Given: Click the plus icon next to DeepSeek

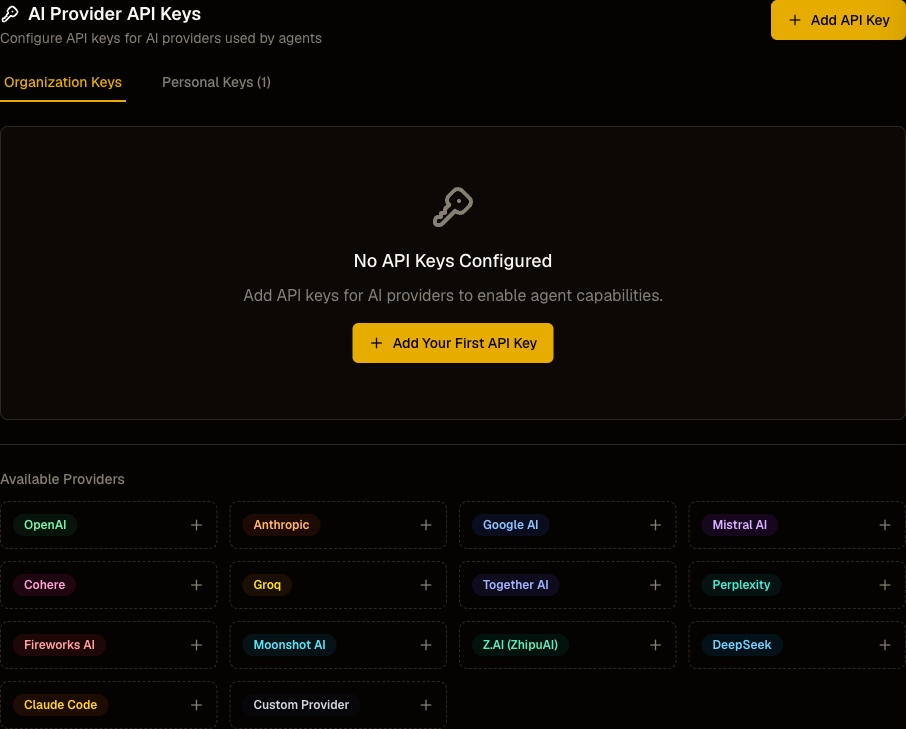Looking at the screenshot, I should pyautogui.click(x=885, y=645).
